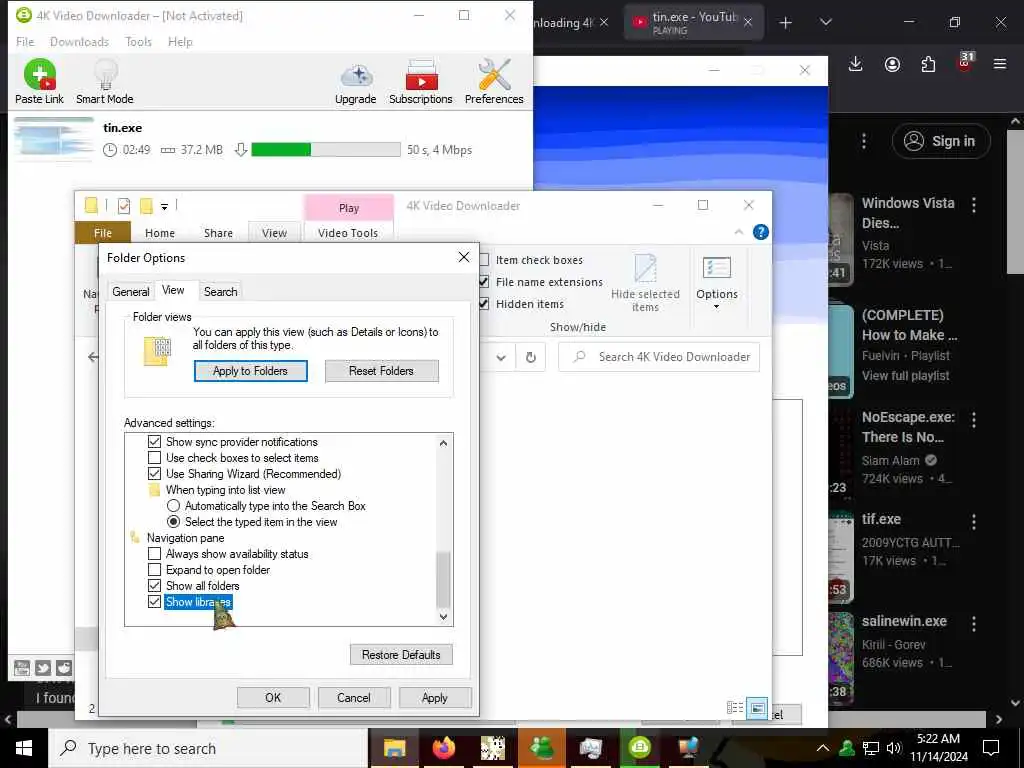Open the Tools menu
This screenshot has height=768, width=1024.
[x=138, y=42]
